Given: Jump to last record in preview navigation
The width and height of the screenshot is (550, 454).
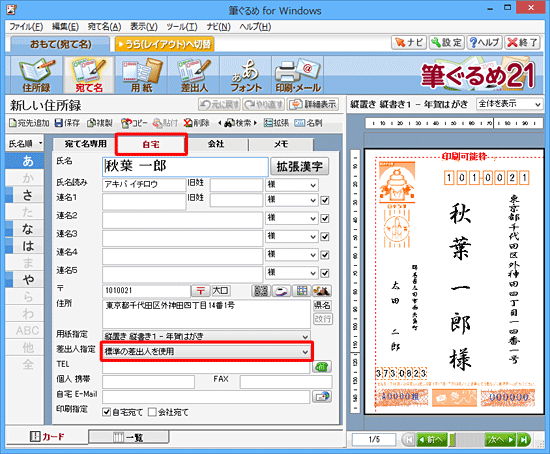Looking at the screenshot, I should 524,439.
